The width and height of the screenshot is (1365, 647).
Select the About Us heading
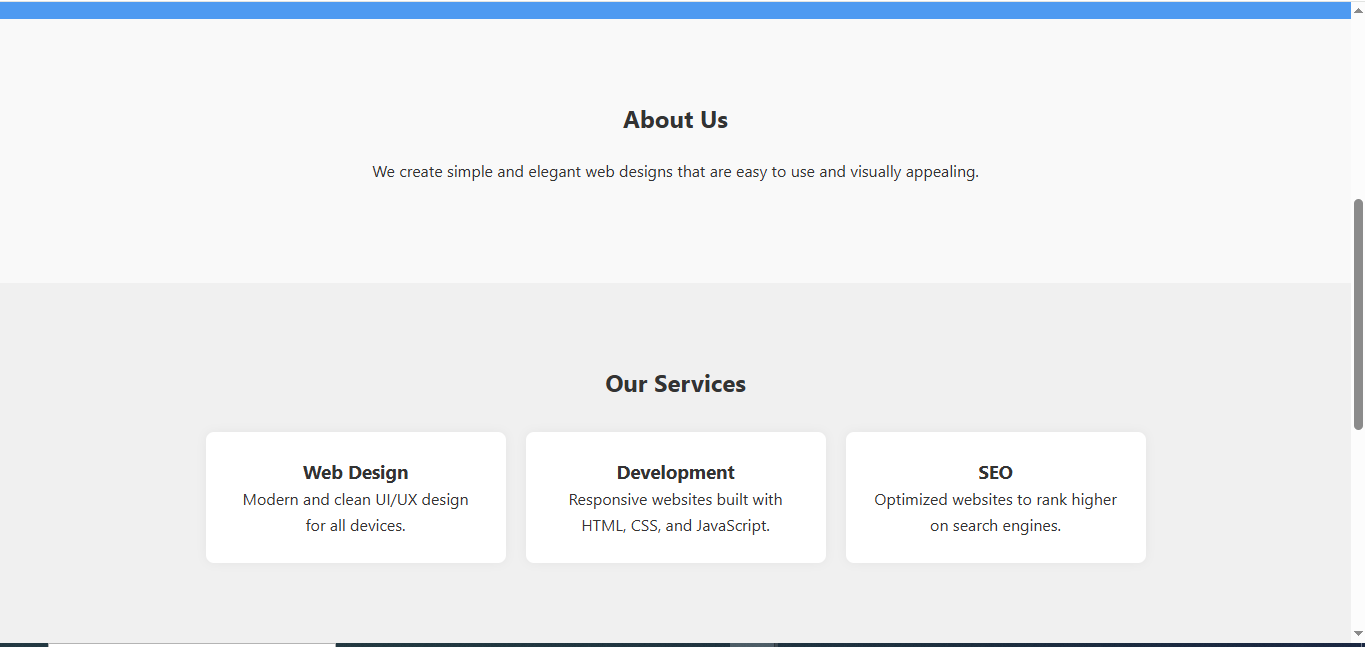(x=675, y=120)
